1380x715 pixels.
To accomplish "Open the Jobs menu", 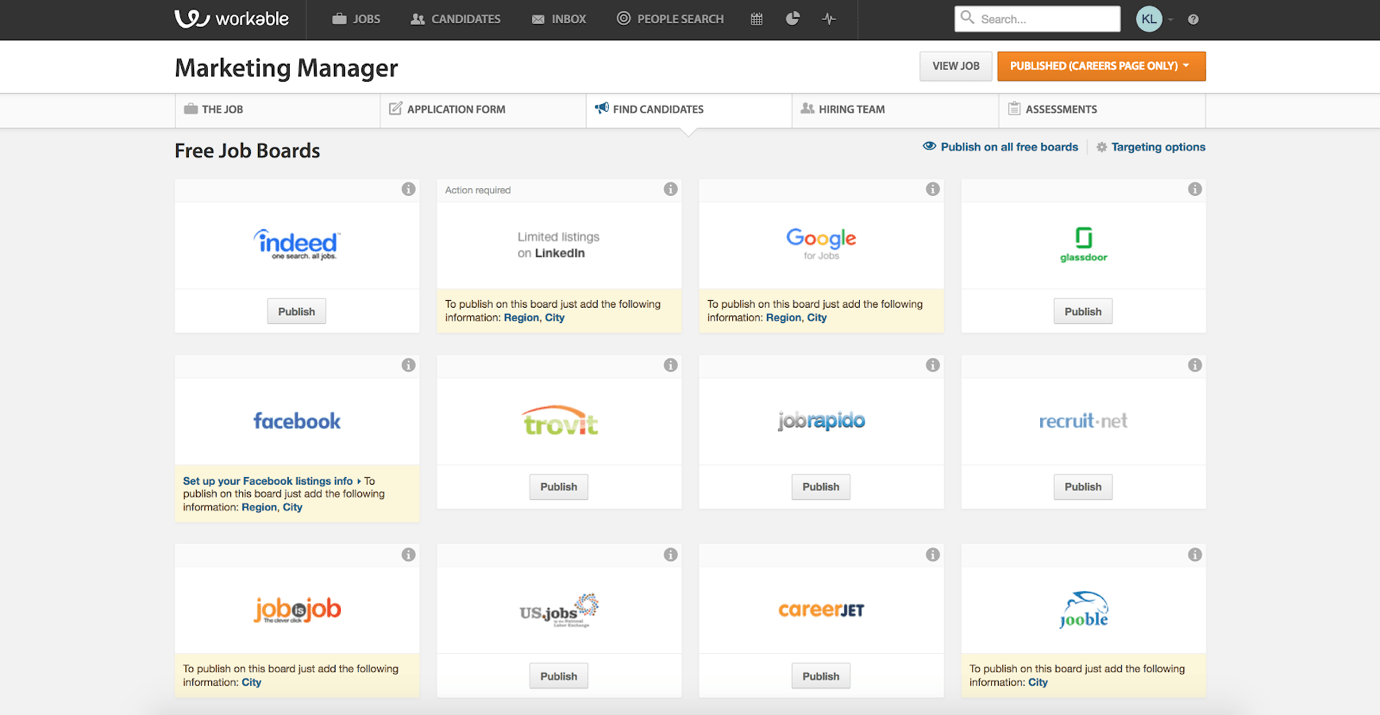I will 356,19.
